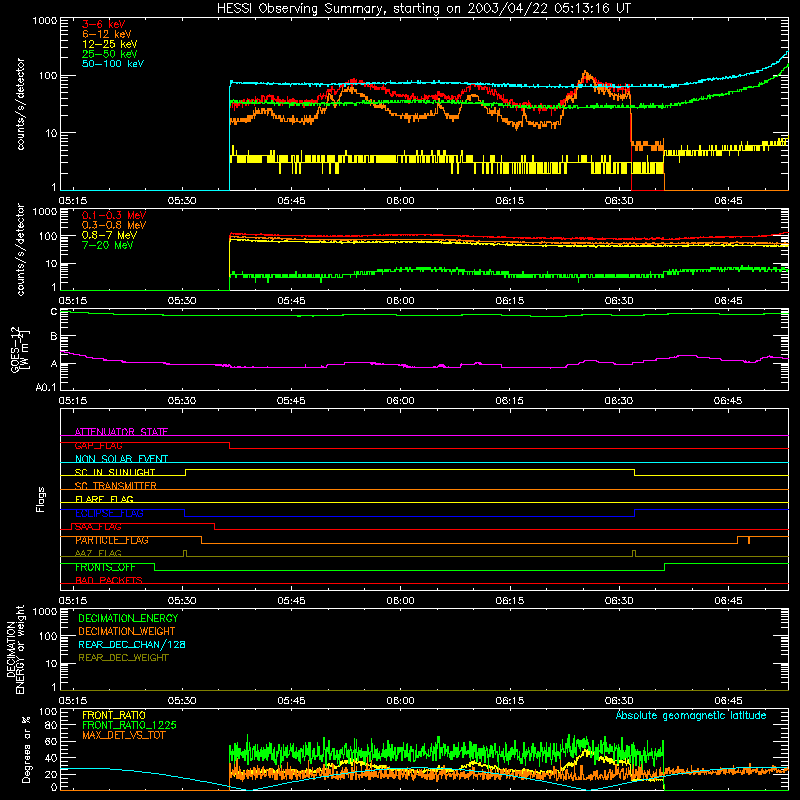Click the C level on GOES axis
The width and height of the screenshot is (800, 800).
click(x=54, y=312)
